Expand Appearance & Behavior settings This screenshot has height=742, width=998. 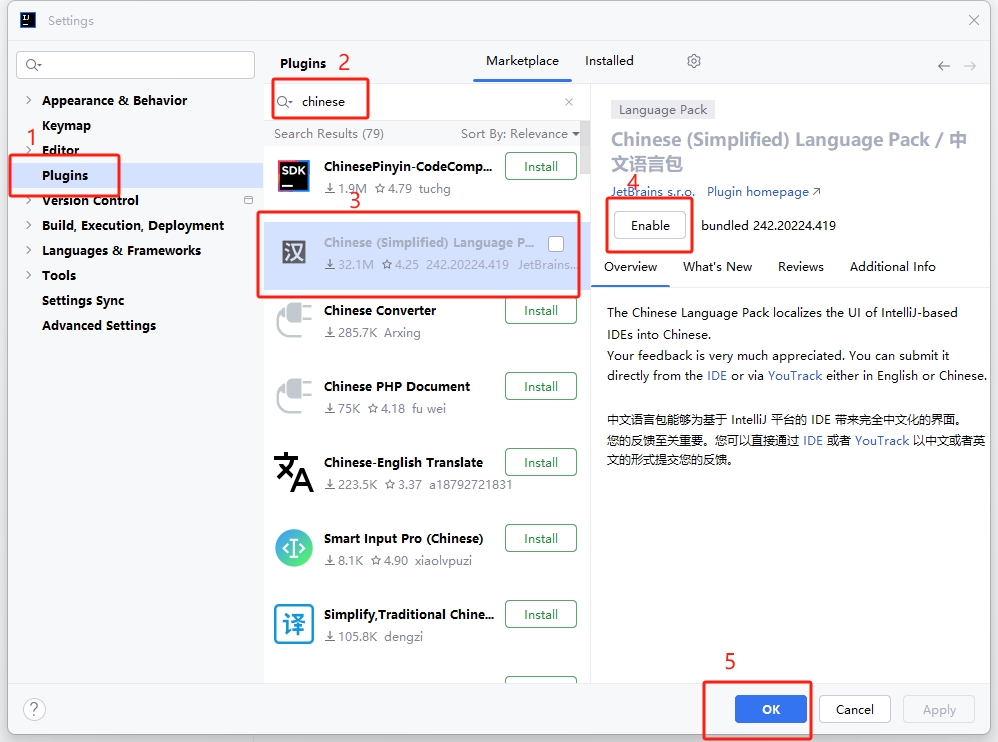pyautogui.click(x=29, y=100)
